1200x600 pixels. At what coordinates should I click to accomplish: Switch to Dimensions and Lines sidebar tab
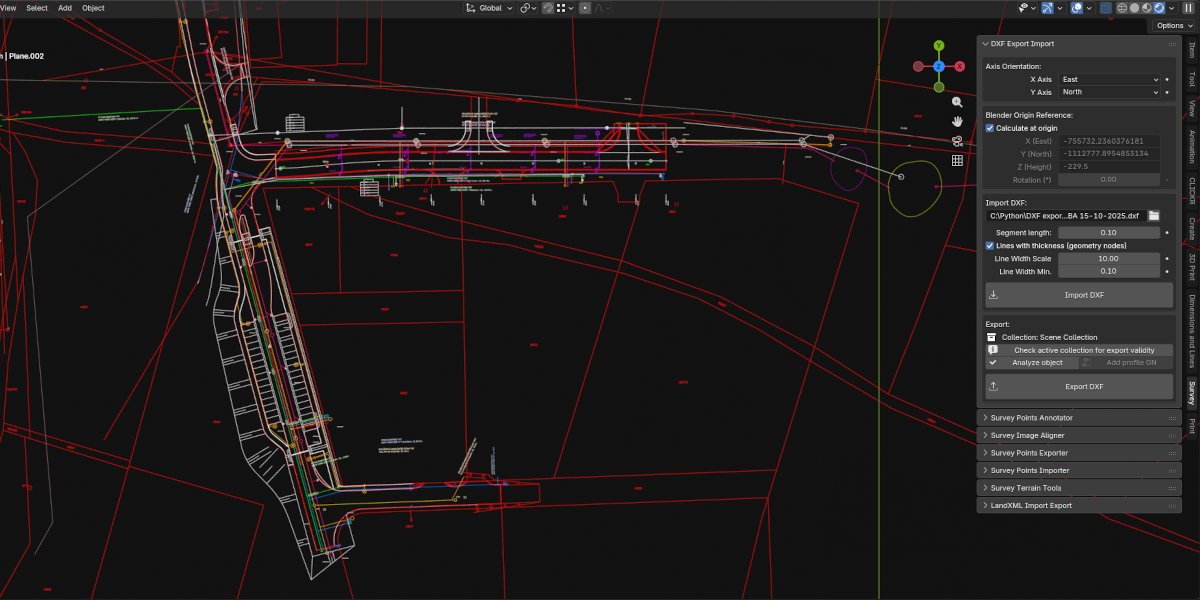(x=1191, y=330)
